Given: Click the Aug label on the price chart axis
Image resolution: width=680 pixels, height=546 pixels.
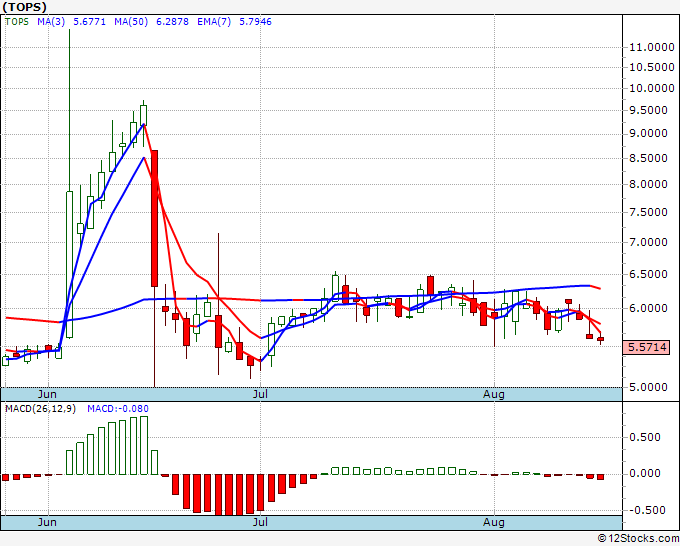Looking at the screenshot, I should point(494,394).
